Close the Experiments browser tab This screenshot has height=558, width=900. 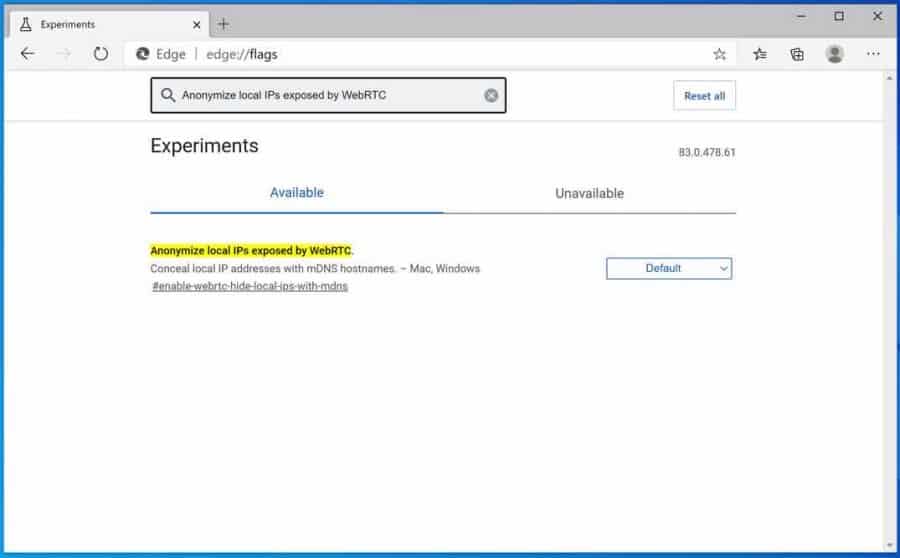(x=196, y=25)
